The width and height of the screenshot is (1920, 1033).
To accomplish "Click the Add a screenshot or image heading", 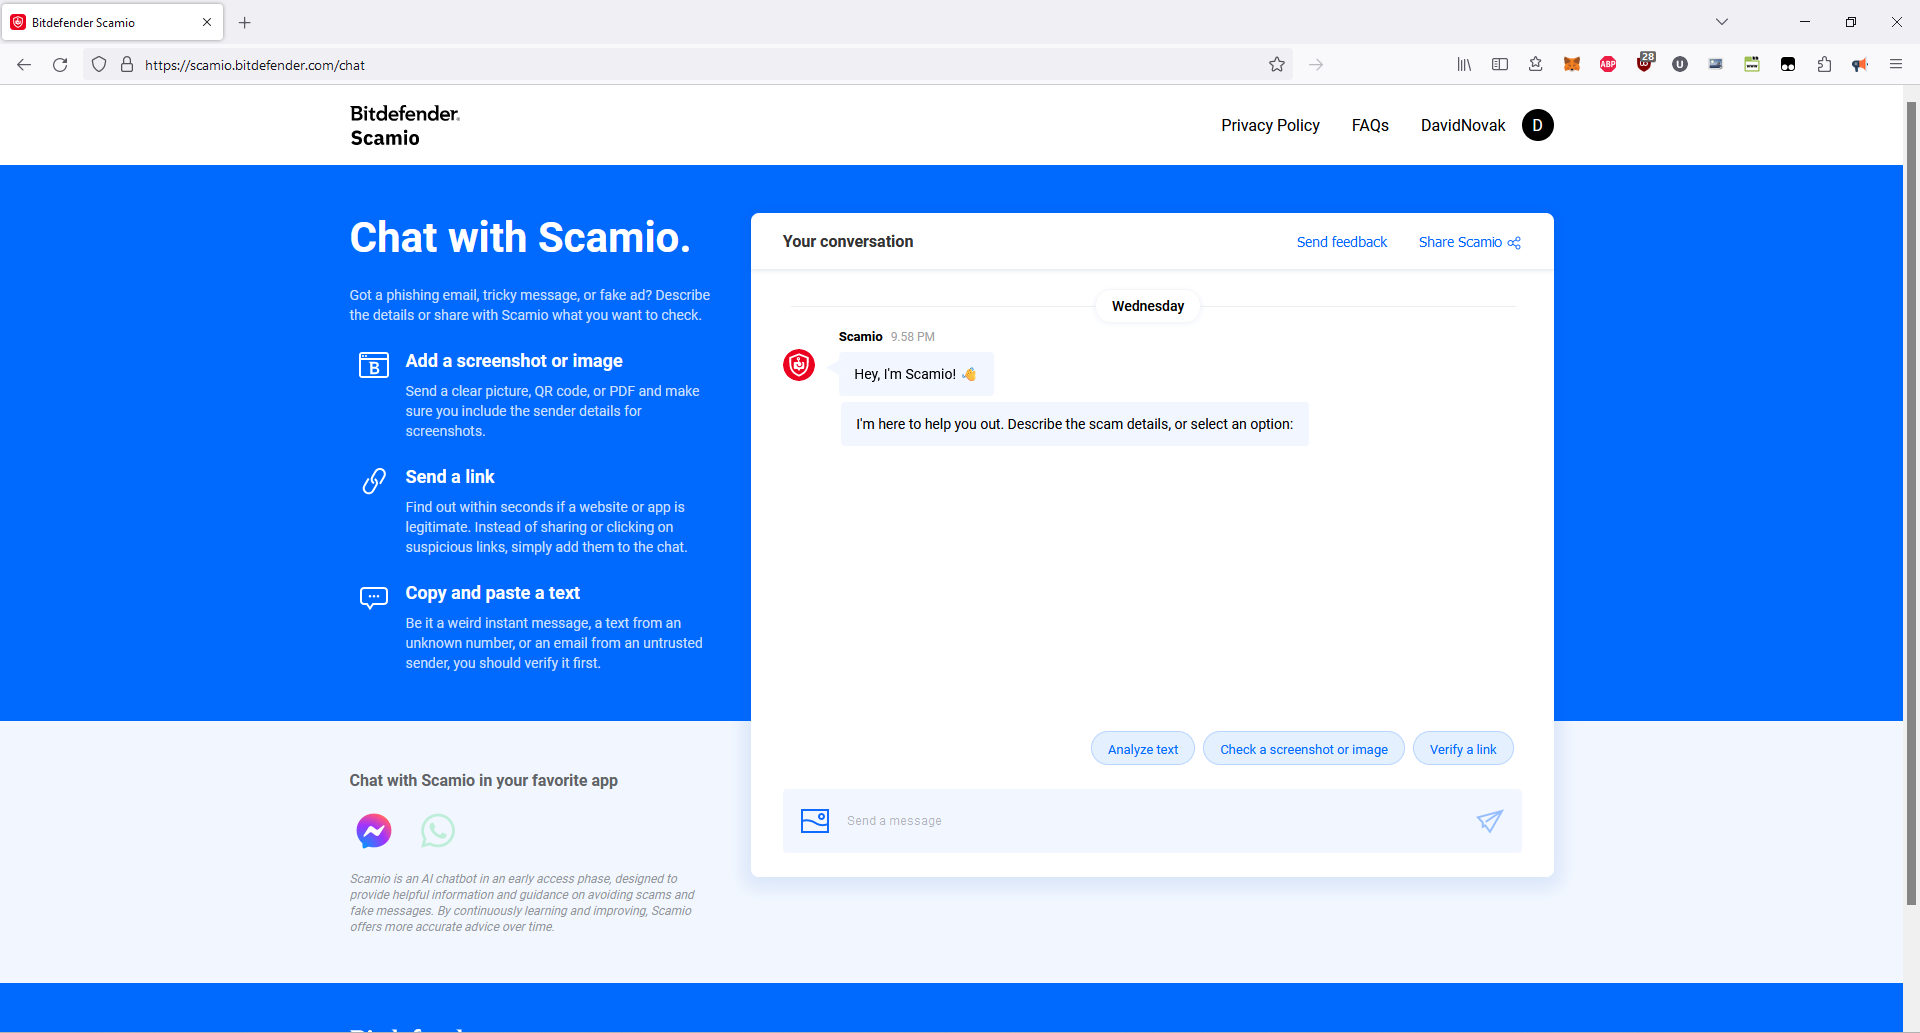I will pos(514,361).
